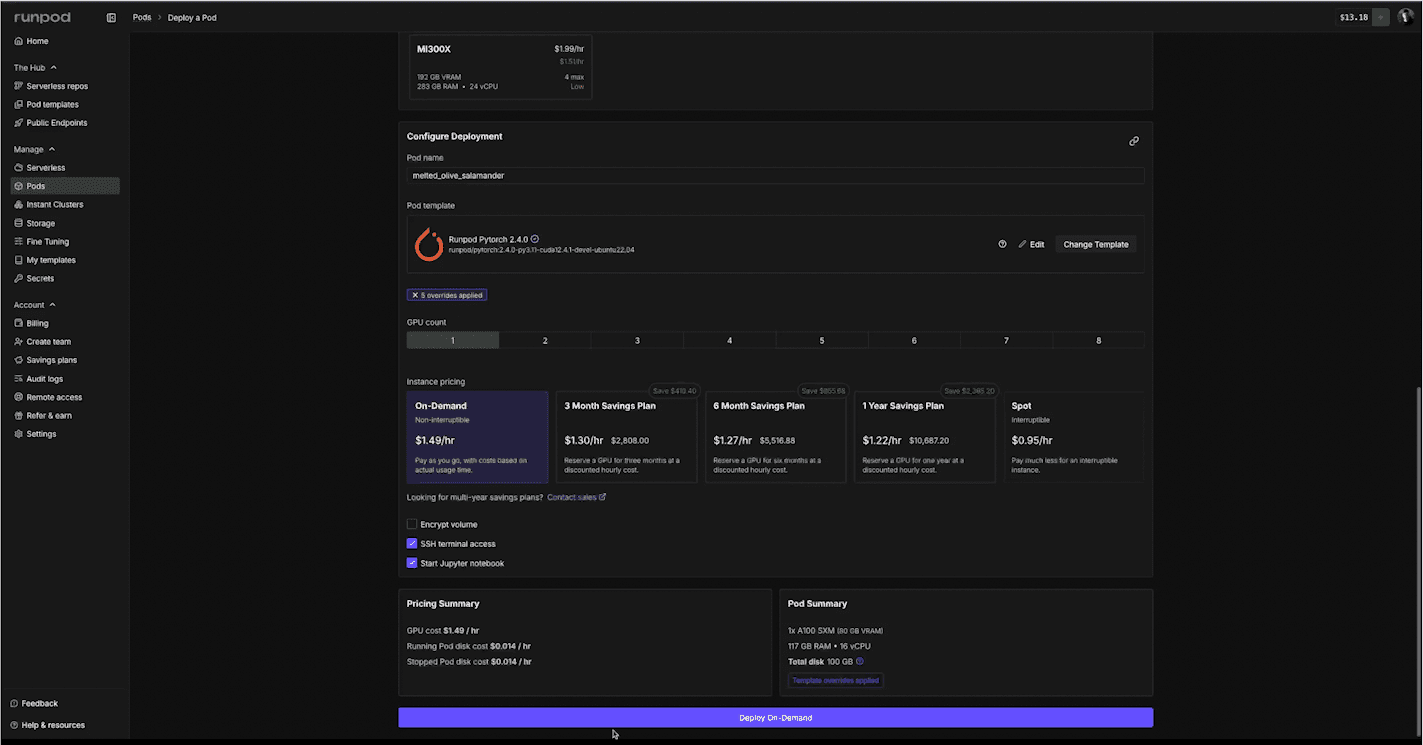Uncheck Start Jupyter notebook
The height and width of the screenshot is (745, 1423).
click(x=412, y=563)
